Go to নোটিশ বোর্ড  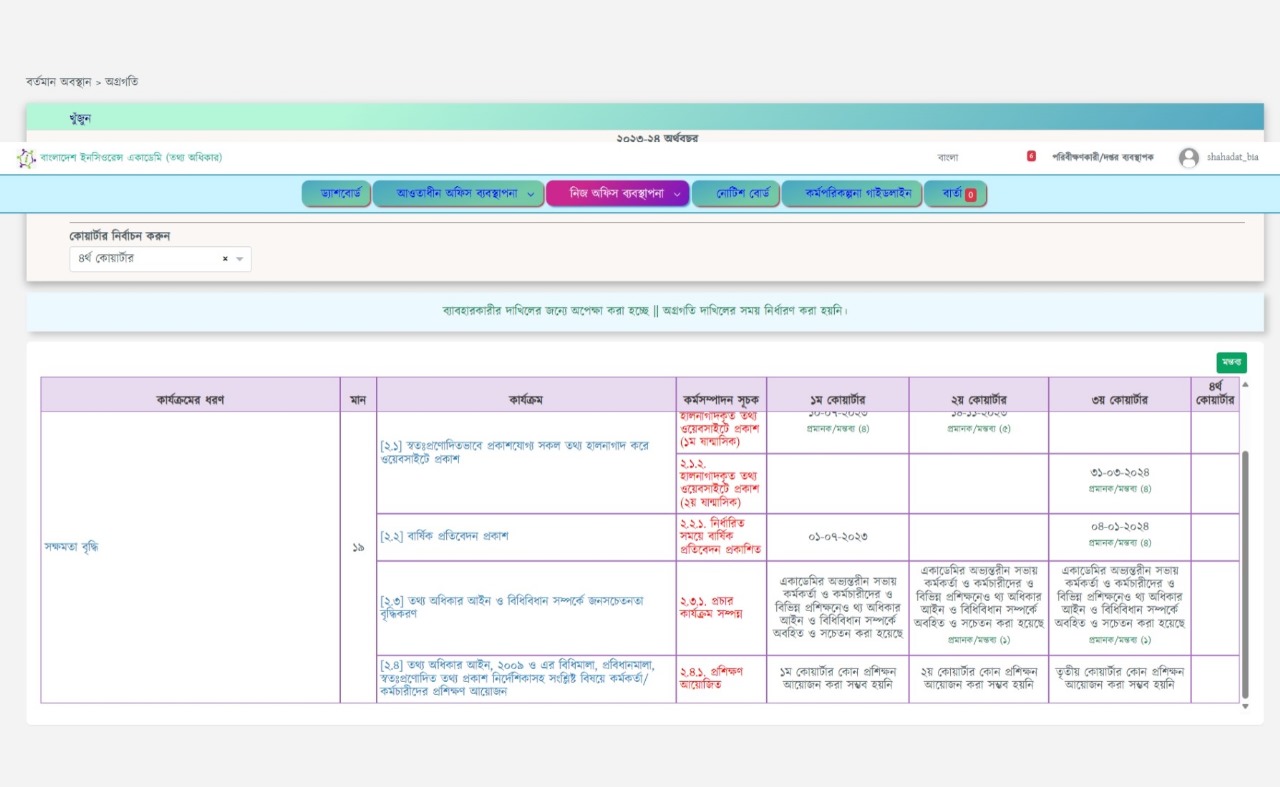(x=735, y=194)
